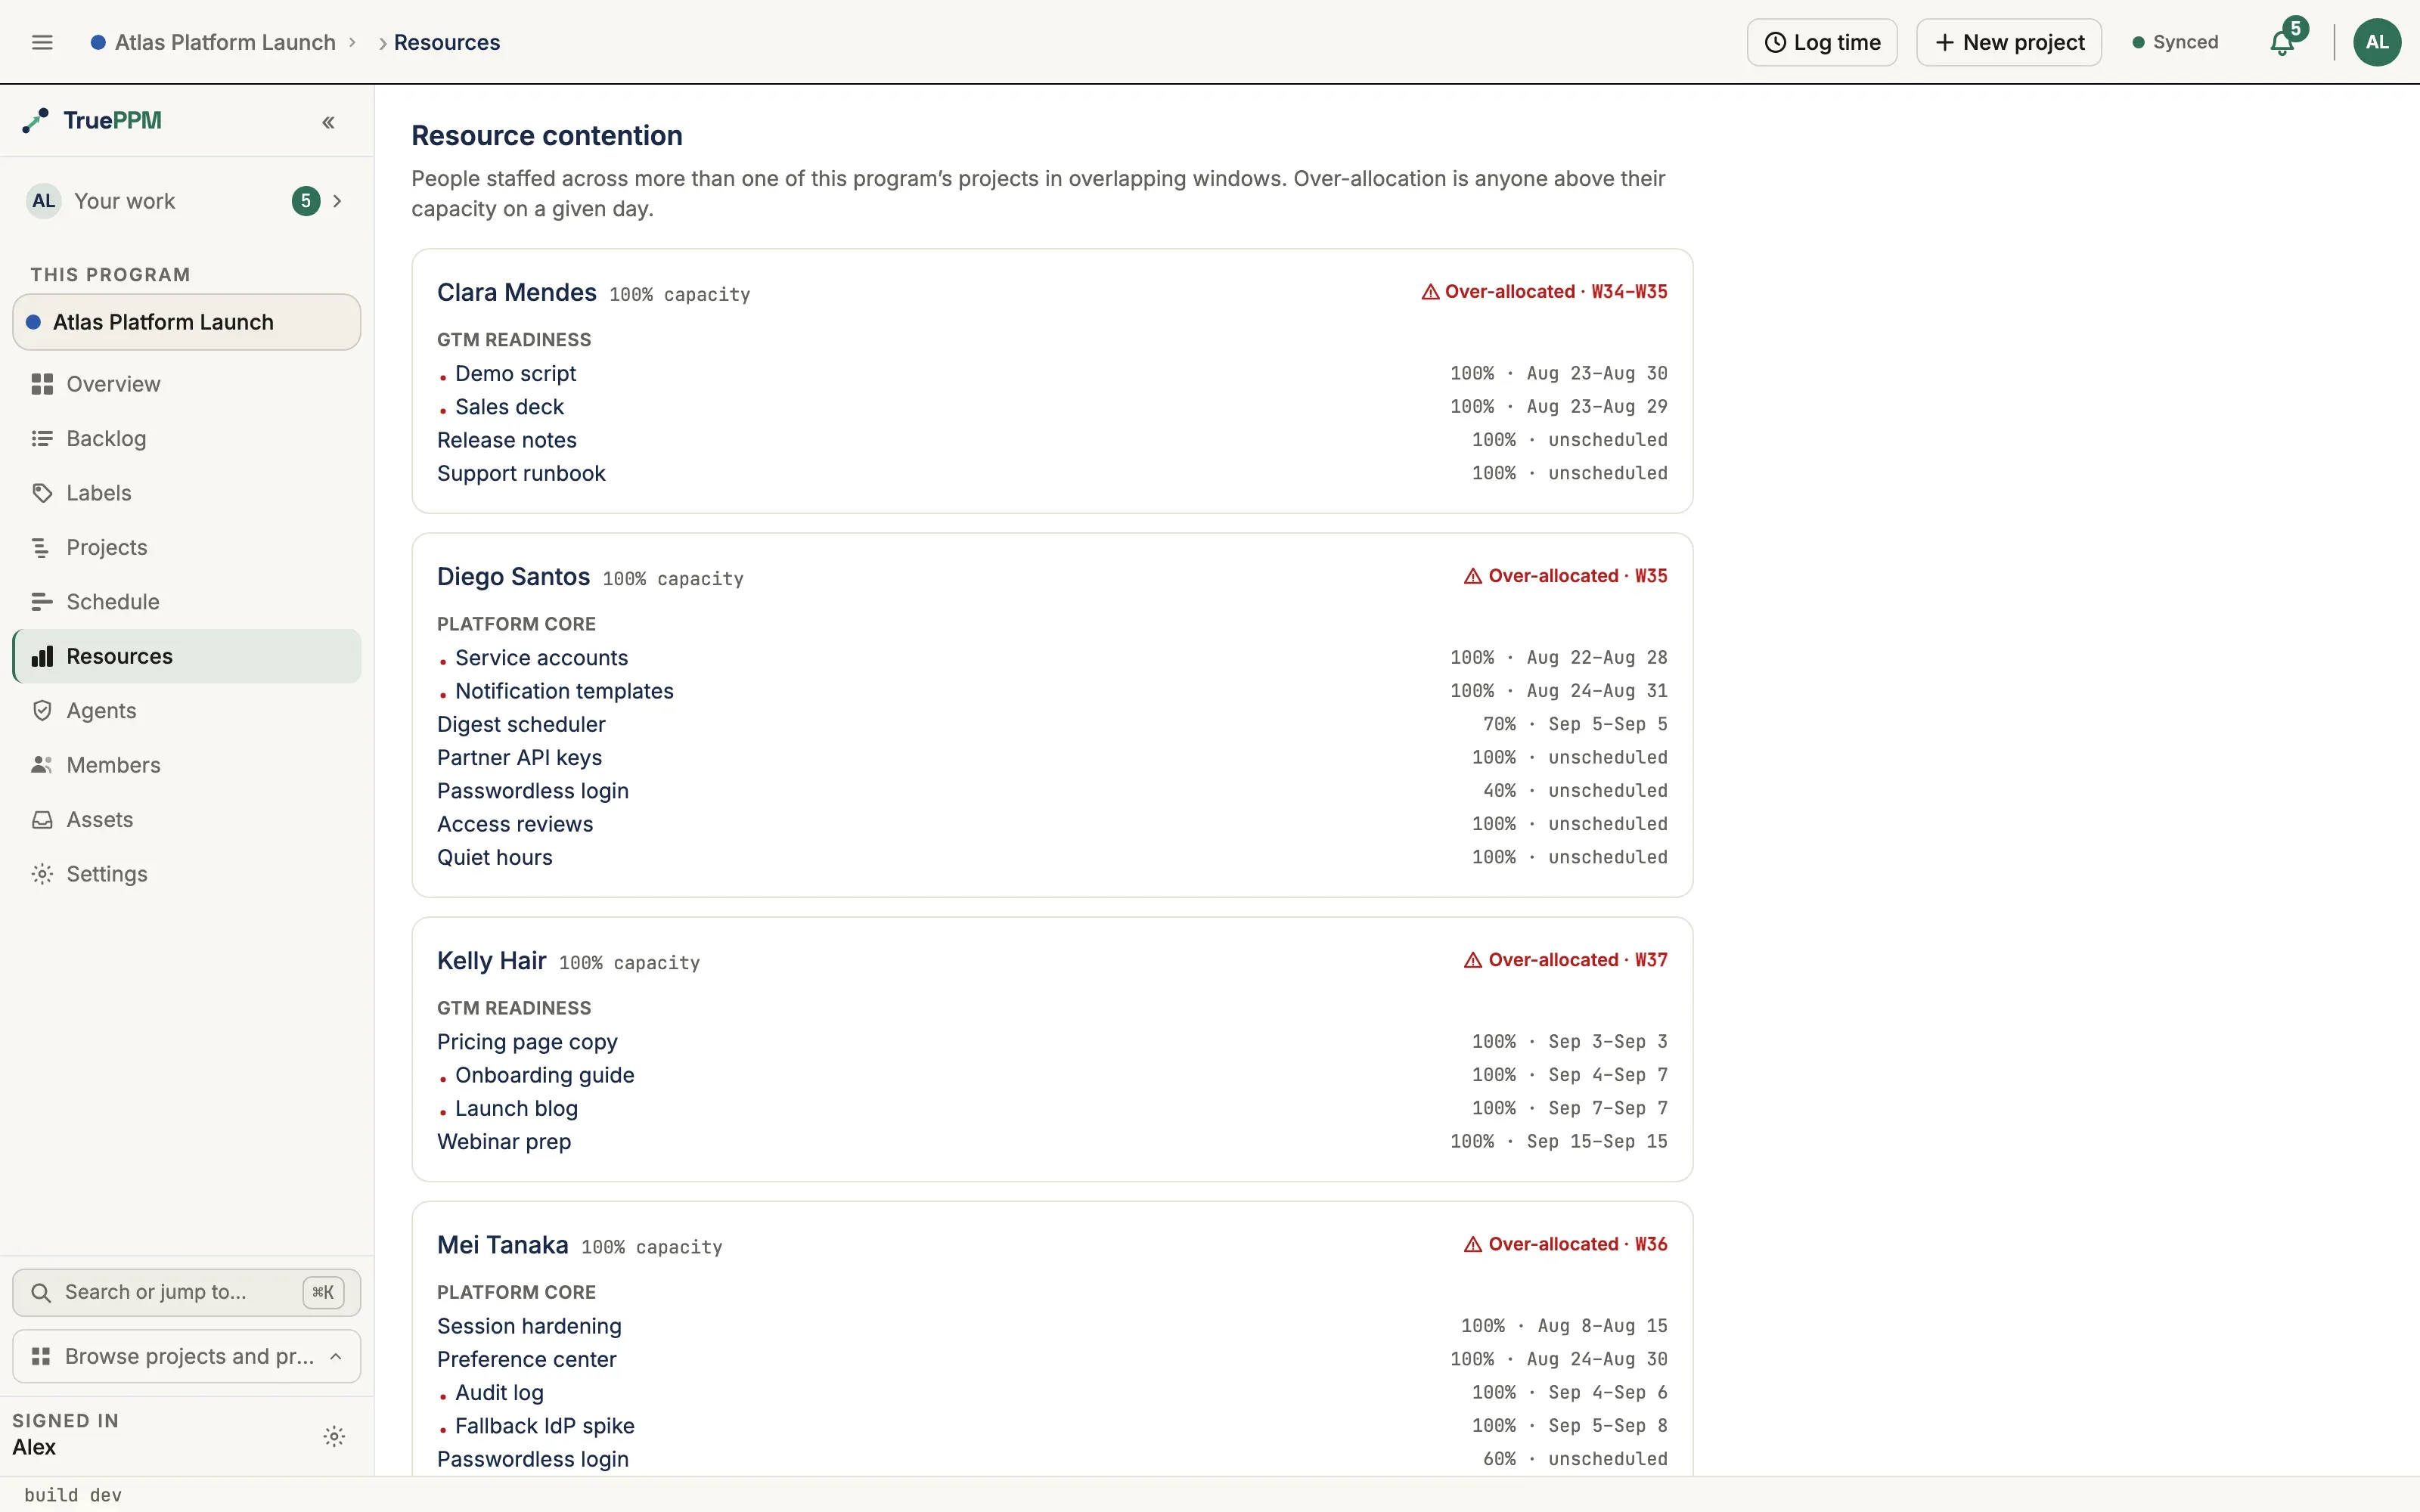
Task: Open the Notification templates task
Action: point(564,691)
